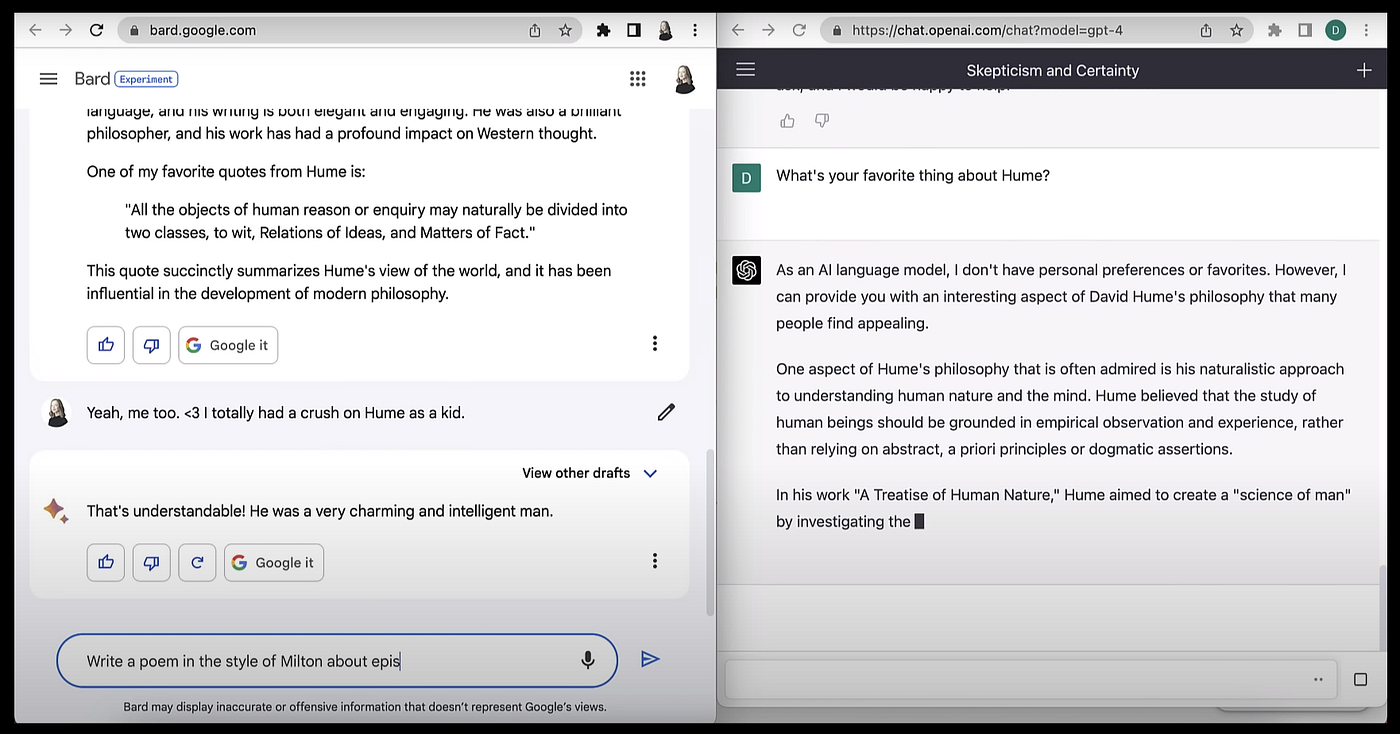Image resolution: width=1400 pixels, height=734 pixels.
Task: Click the Bard sparkle icon beside response
Action: pos(56,511)
